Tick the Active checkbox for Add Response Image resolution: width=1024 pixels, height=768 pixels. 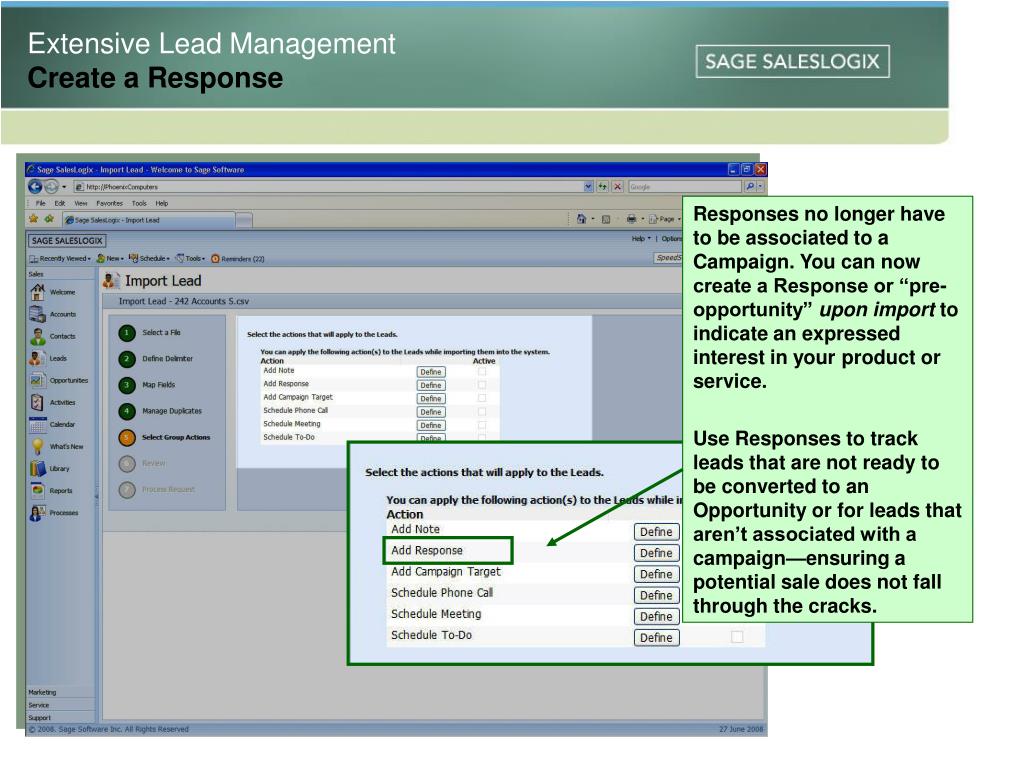pos(482,385)
